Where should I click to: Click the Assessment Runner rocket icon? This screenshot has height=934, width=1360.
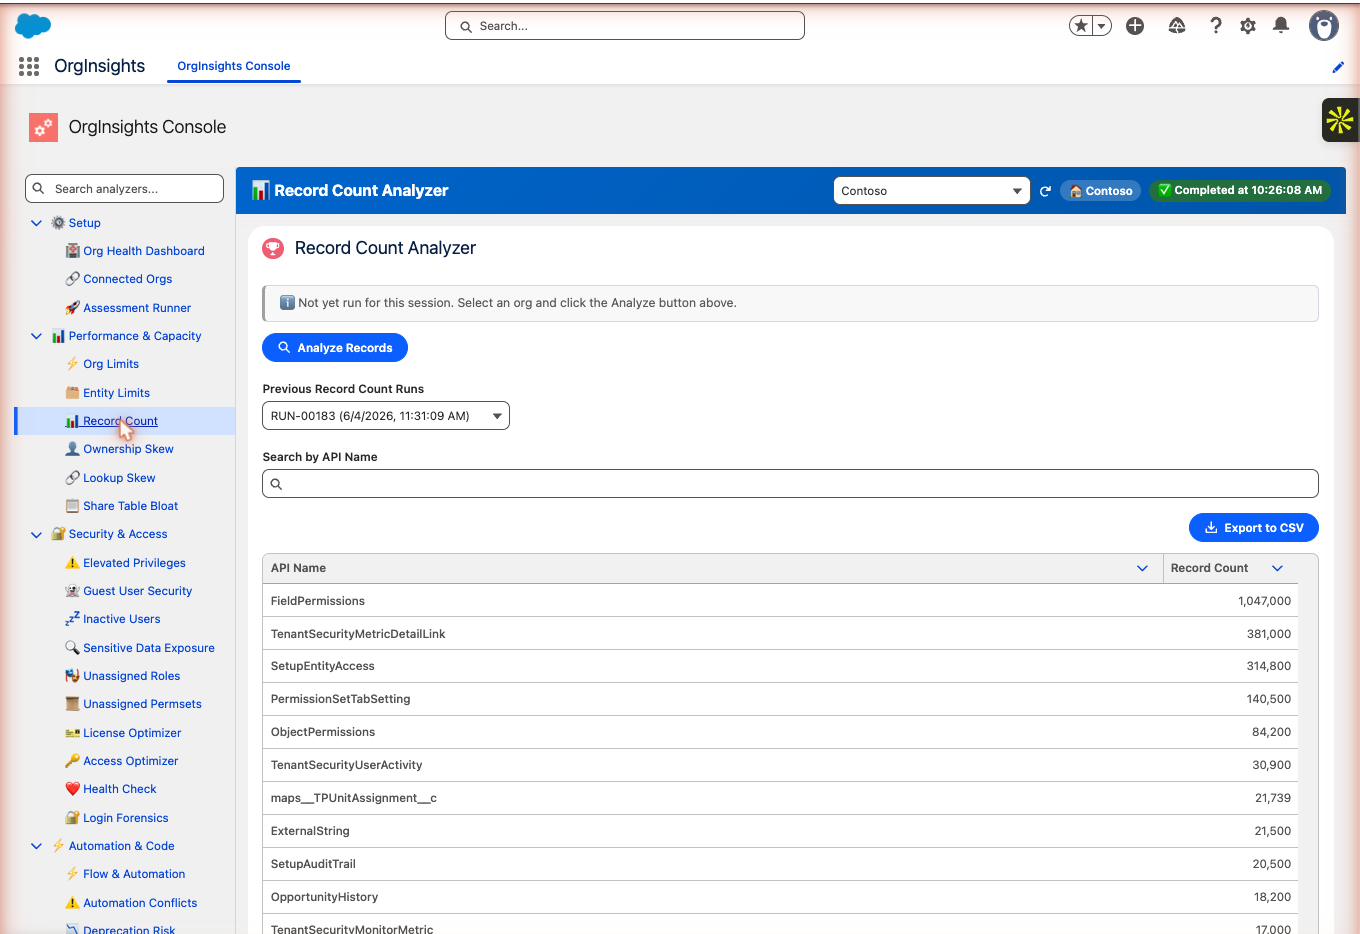[72, 308]
